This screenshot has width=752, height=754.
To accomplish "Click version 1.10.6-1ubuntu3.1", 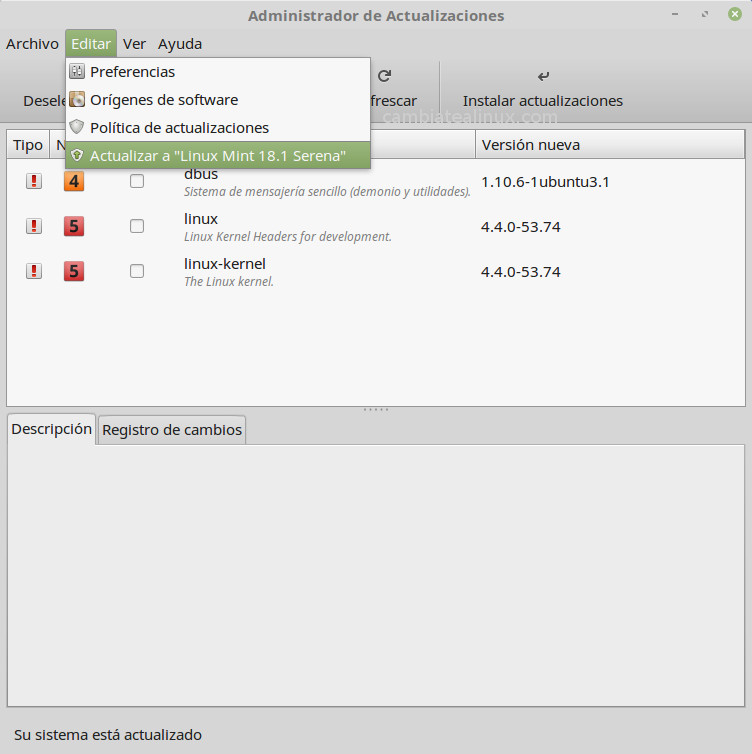I will (x=545, y=182).
